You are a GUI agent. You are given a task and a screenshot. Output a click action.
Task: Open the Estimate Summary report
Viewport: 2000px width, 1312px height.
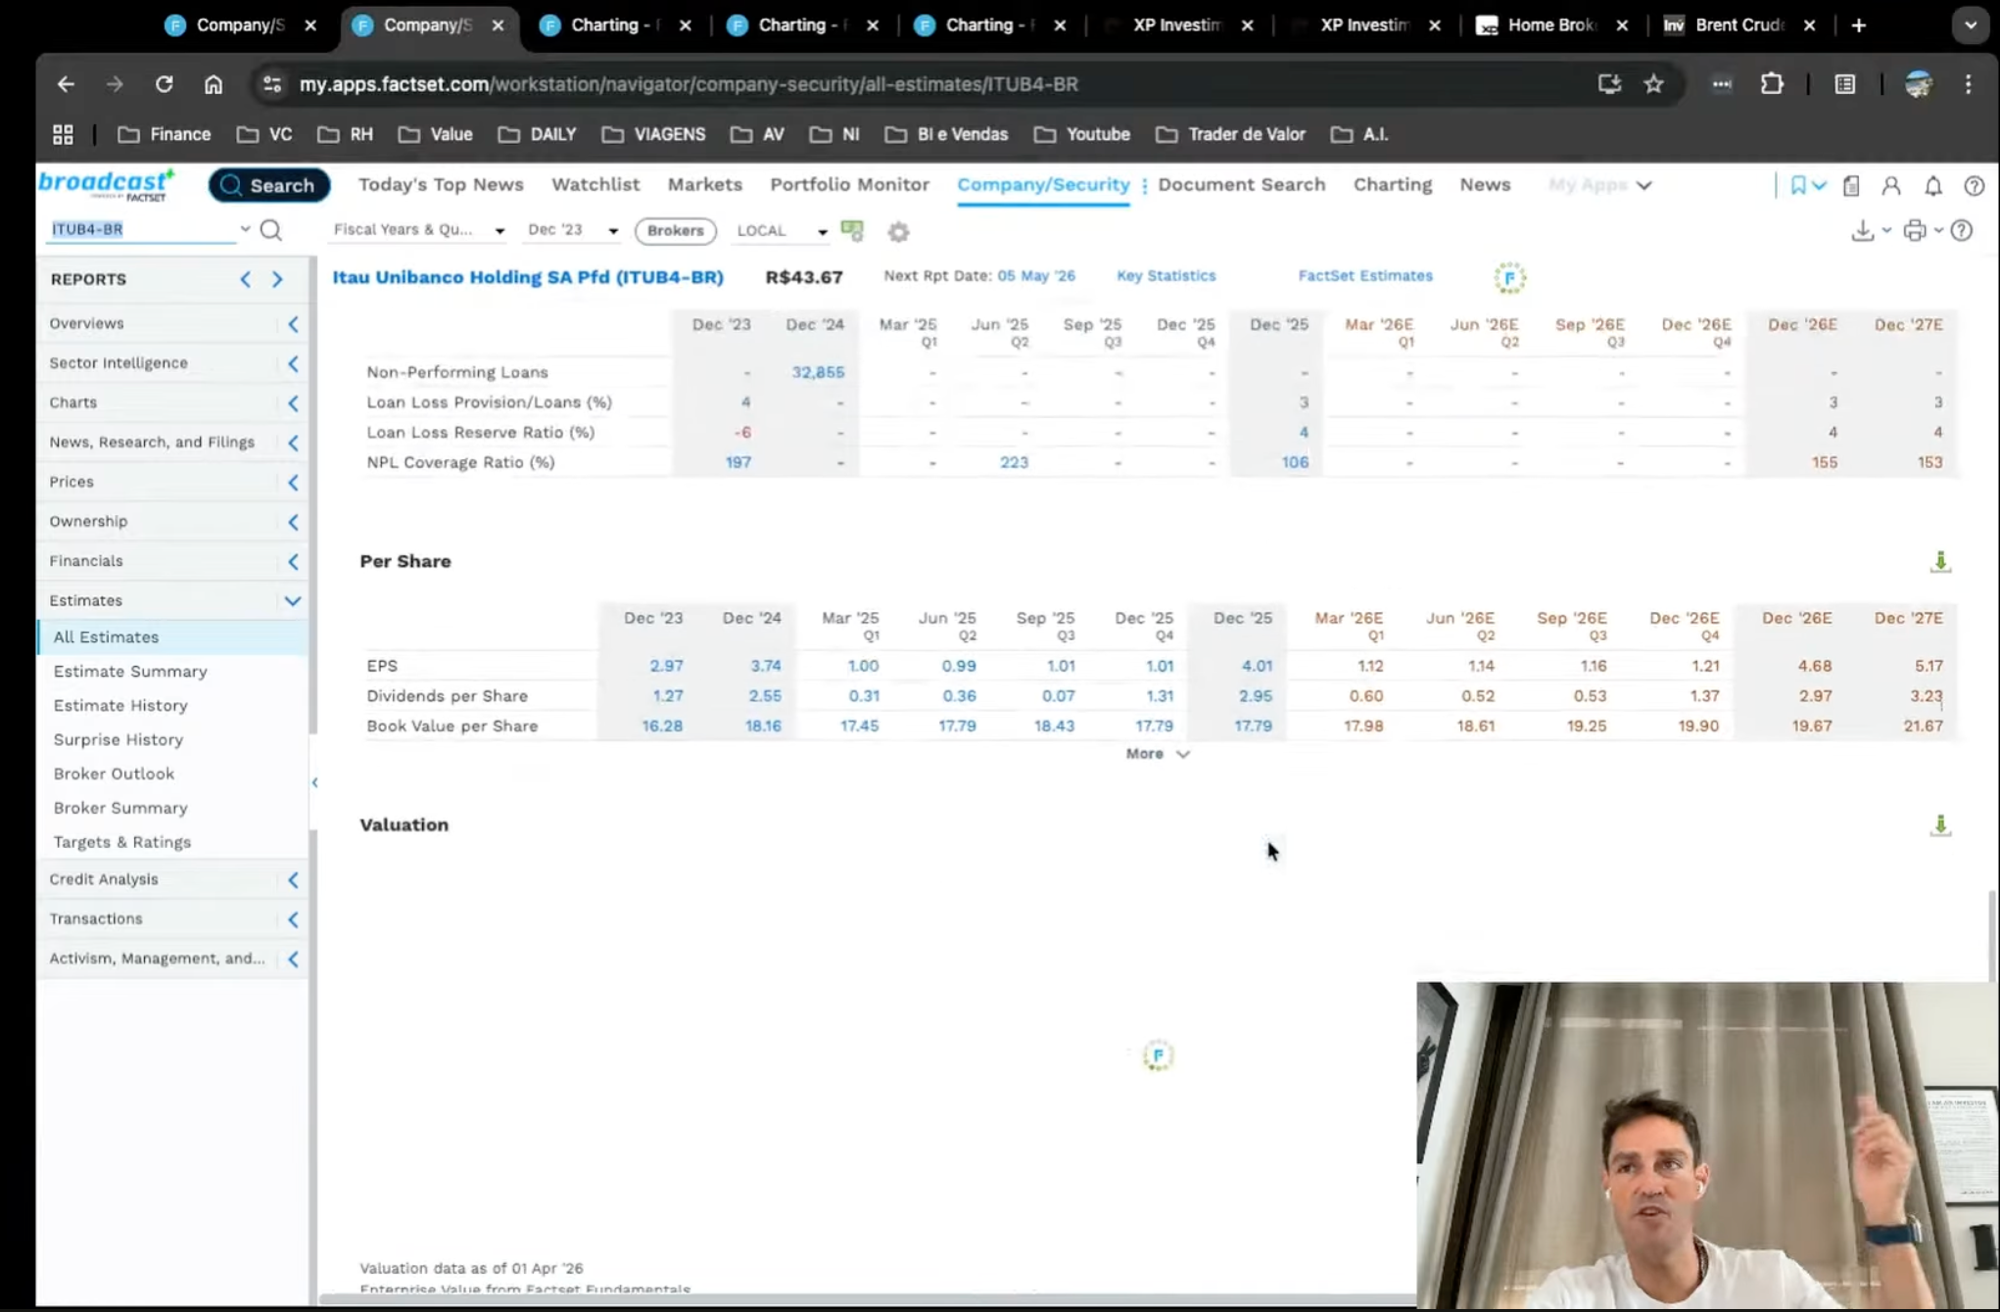click(x=130, y=672)
